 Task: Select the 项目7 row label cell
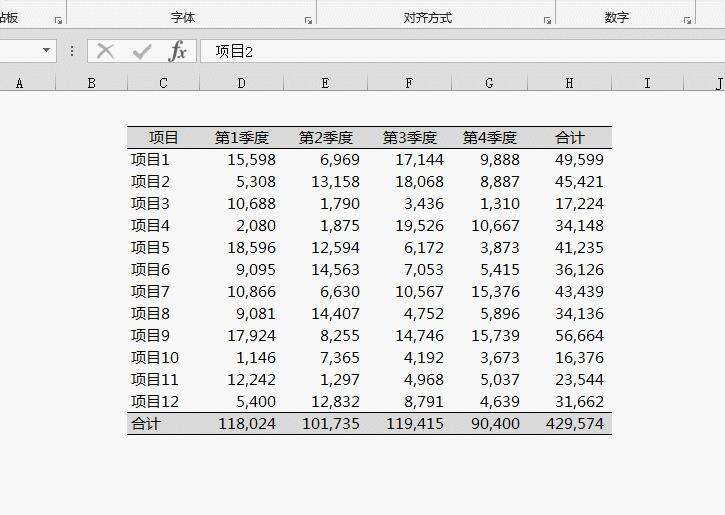point(163,292)
